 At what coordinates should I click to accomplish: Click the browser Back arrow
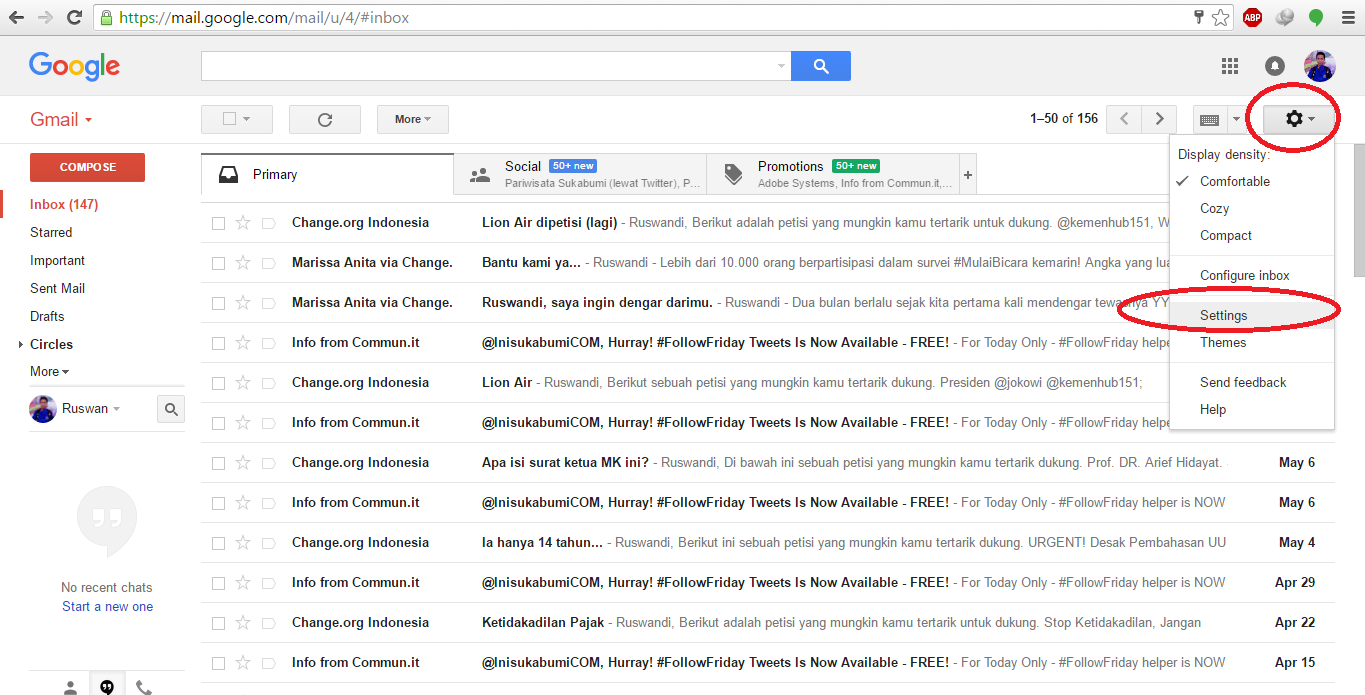[x=16, y=17]
